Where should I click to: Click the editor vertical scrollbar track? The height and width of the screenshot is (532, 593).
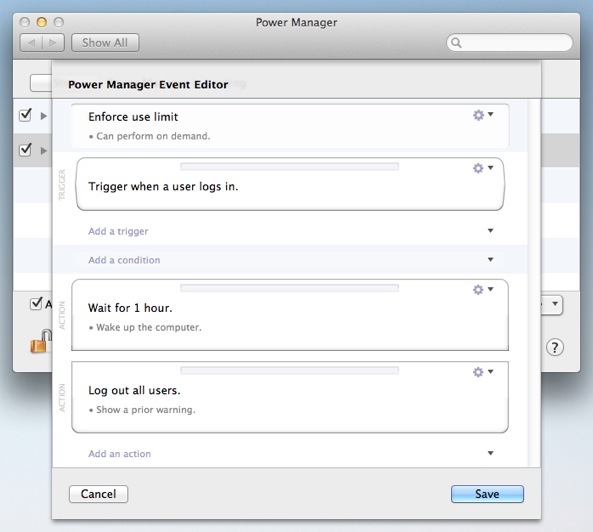point(534,284)
